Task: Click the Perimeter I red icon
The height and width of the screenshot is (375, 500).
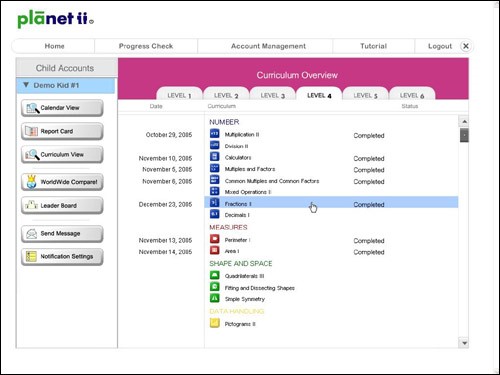Action: coord(214,239)
